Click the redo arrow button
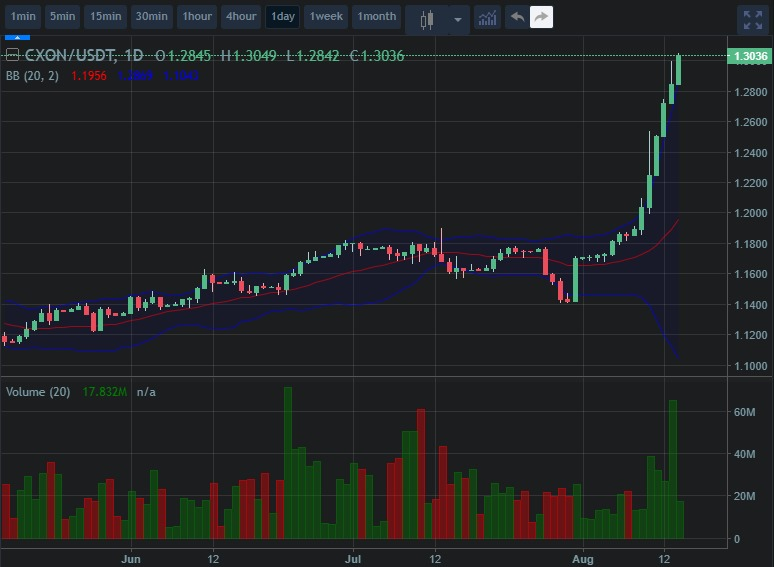This screenshot has width=774, height=567. (541, 18)
